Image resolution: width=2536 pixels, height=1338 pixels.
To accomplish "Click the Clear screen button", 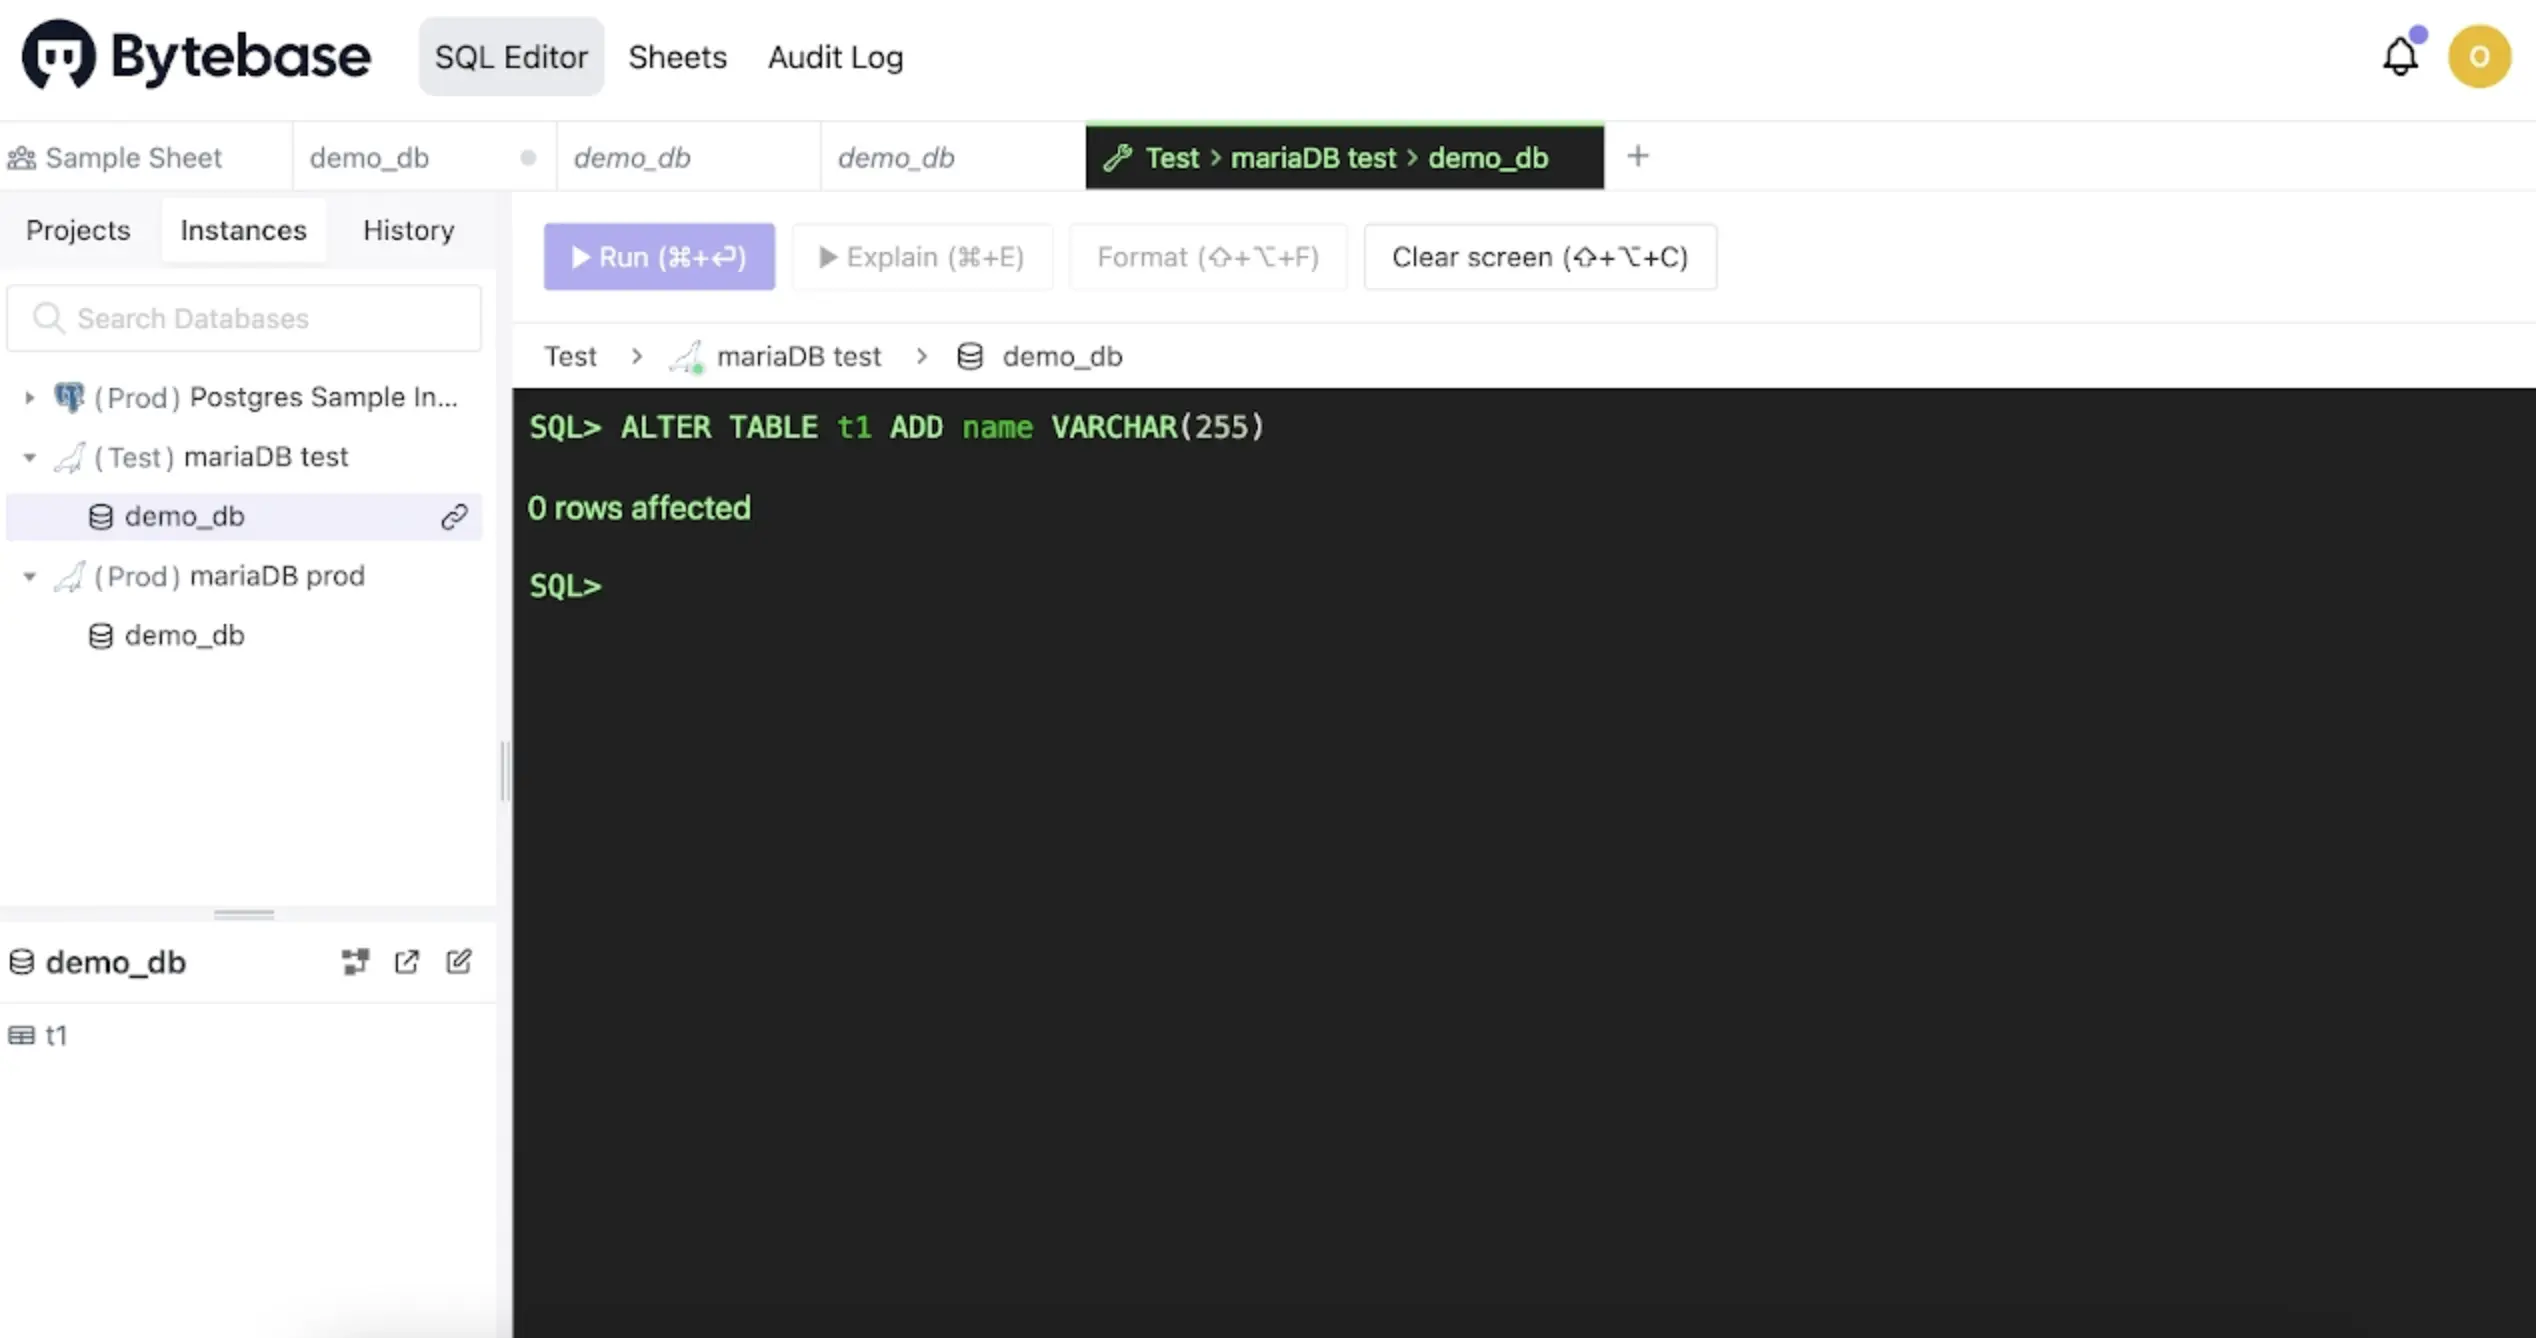I will pos(1540,257).
